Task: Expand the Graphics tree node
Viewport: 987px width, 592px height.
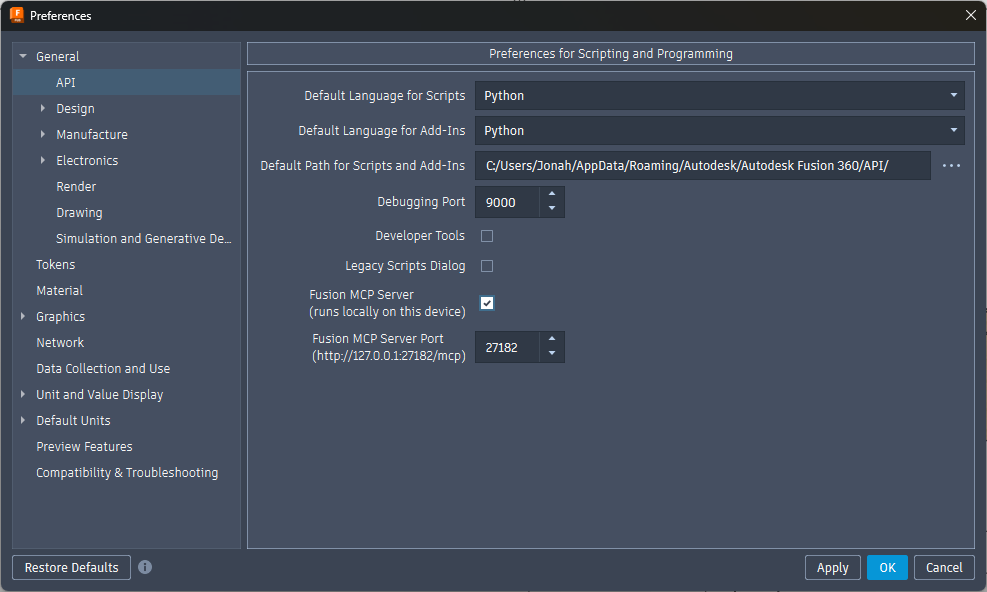Action: [x=23, y=316]
